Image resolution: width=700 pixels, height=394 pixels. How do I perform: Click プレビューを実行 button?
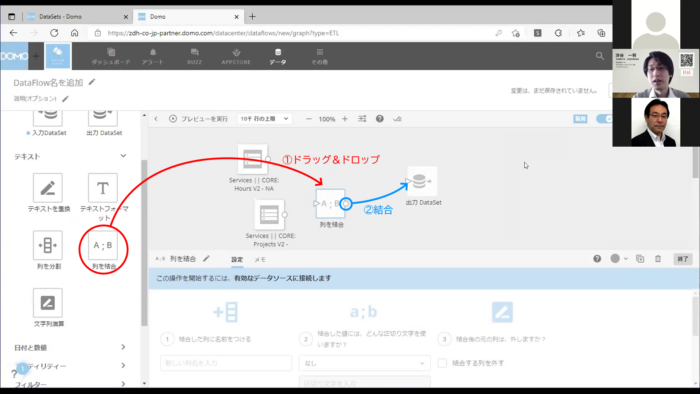tap(199, 119)
